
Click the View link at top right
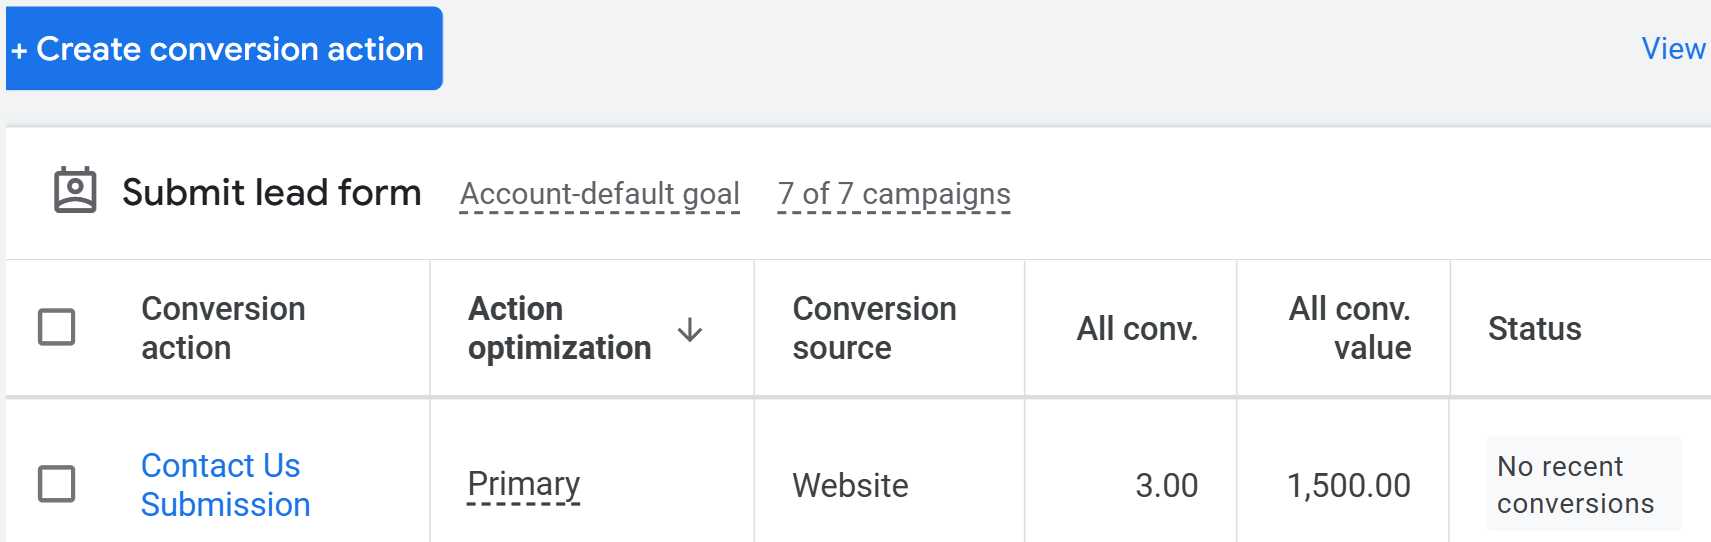click(x=1672, y=49)
